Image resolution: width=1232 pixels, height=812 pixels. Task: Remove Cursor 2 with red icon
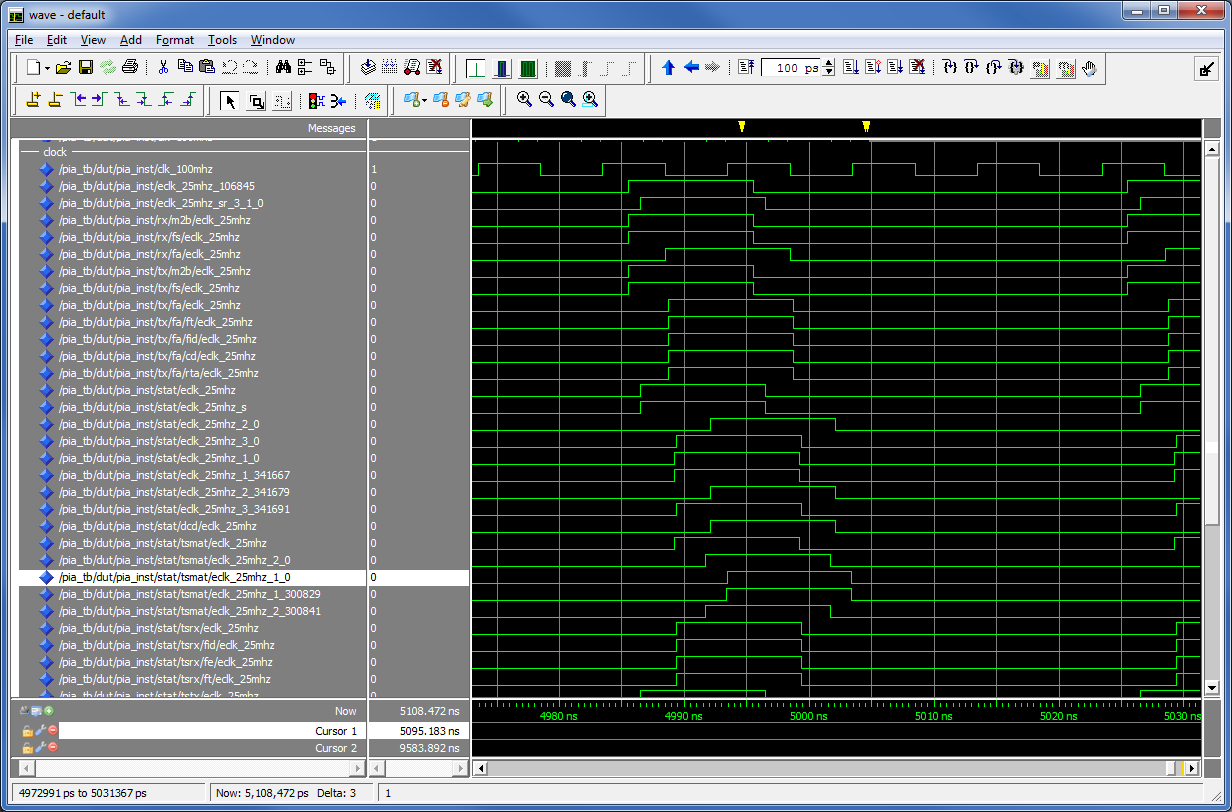coord(52,748)
